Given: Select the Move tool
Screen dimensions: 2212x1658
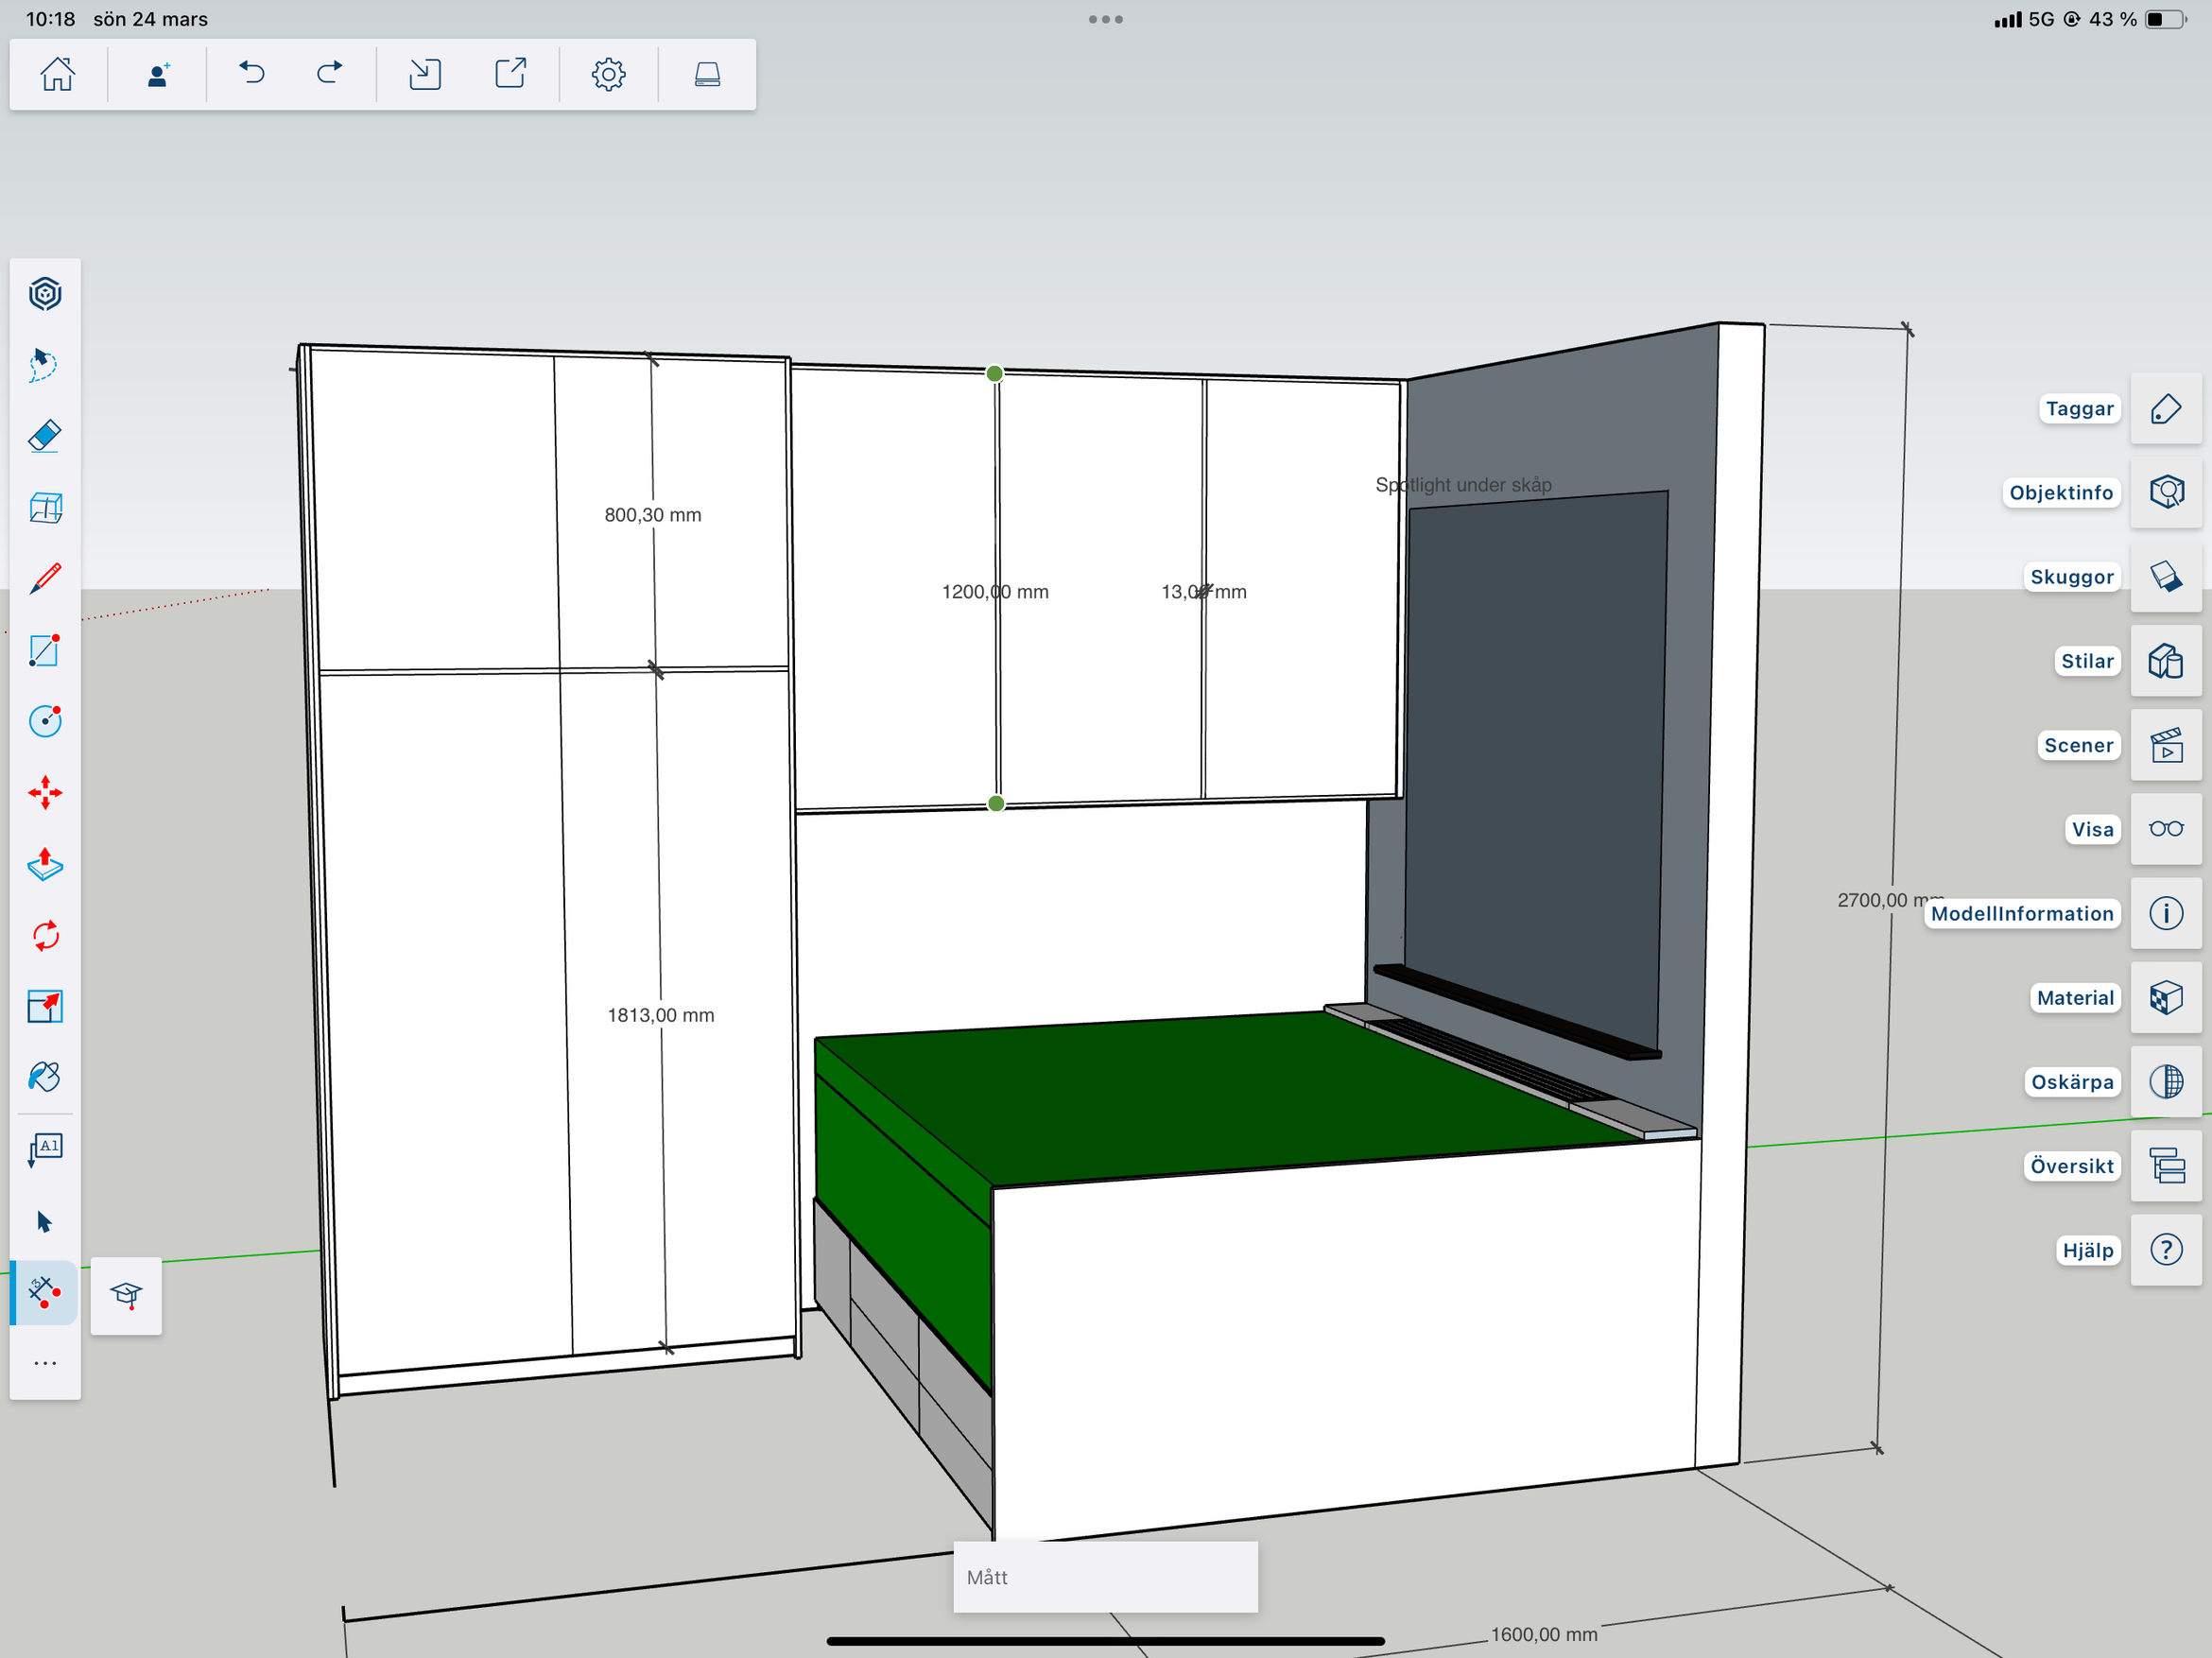Looking at the screenshot, I should [45, 793].
